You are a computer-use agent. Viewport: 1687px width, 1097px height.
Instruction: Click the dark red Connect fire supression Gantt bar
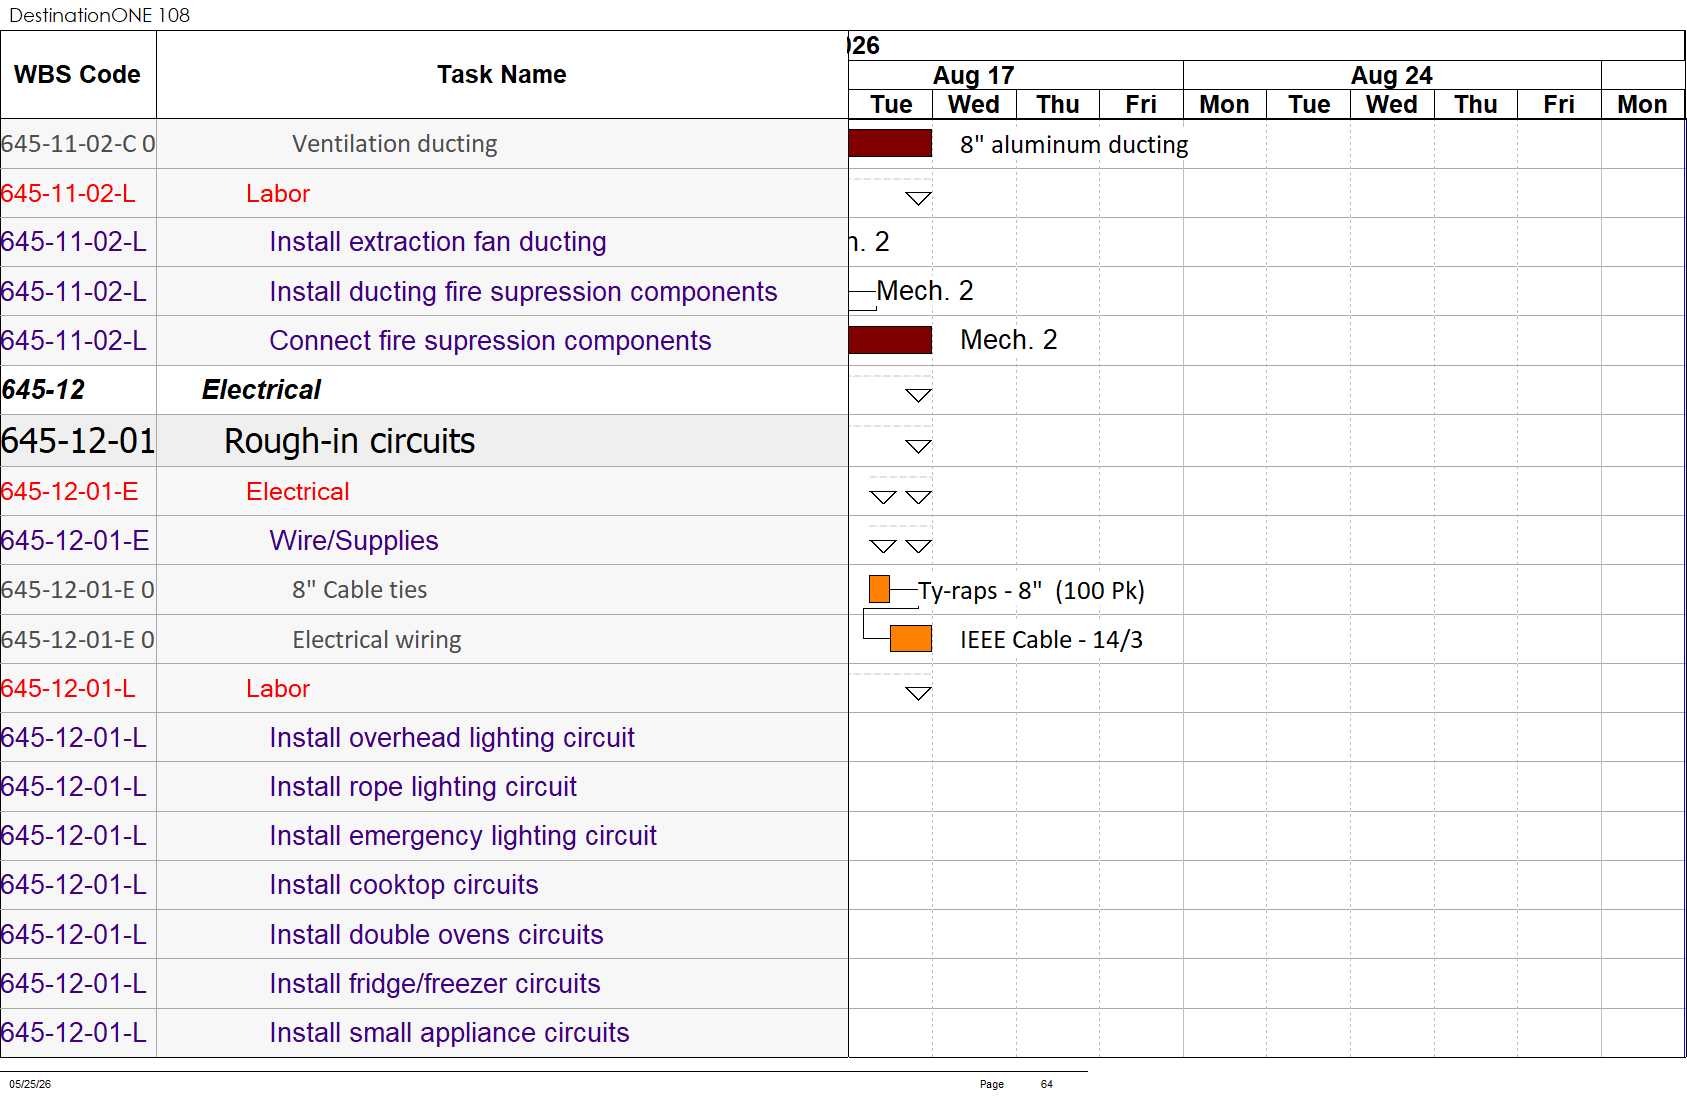[890, 340]
